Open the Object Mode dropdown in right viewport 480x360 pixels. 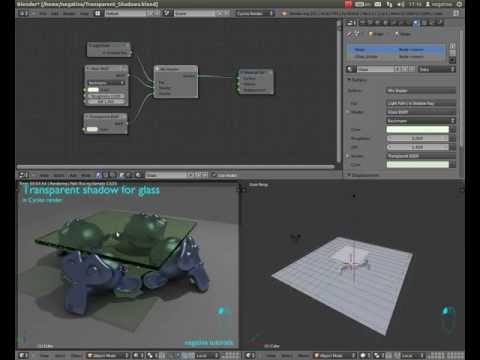click(x=334, y=355)
